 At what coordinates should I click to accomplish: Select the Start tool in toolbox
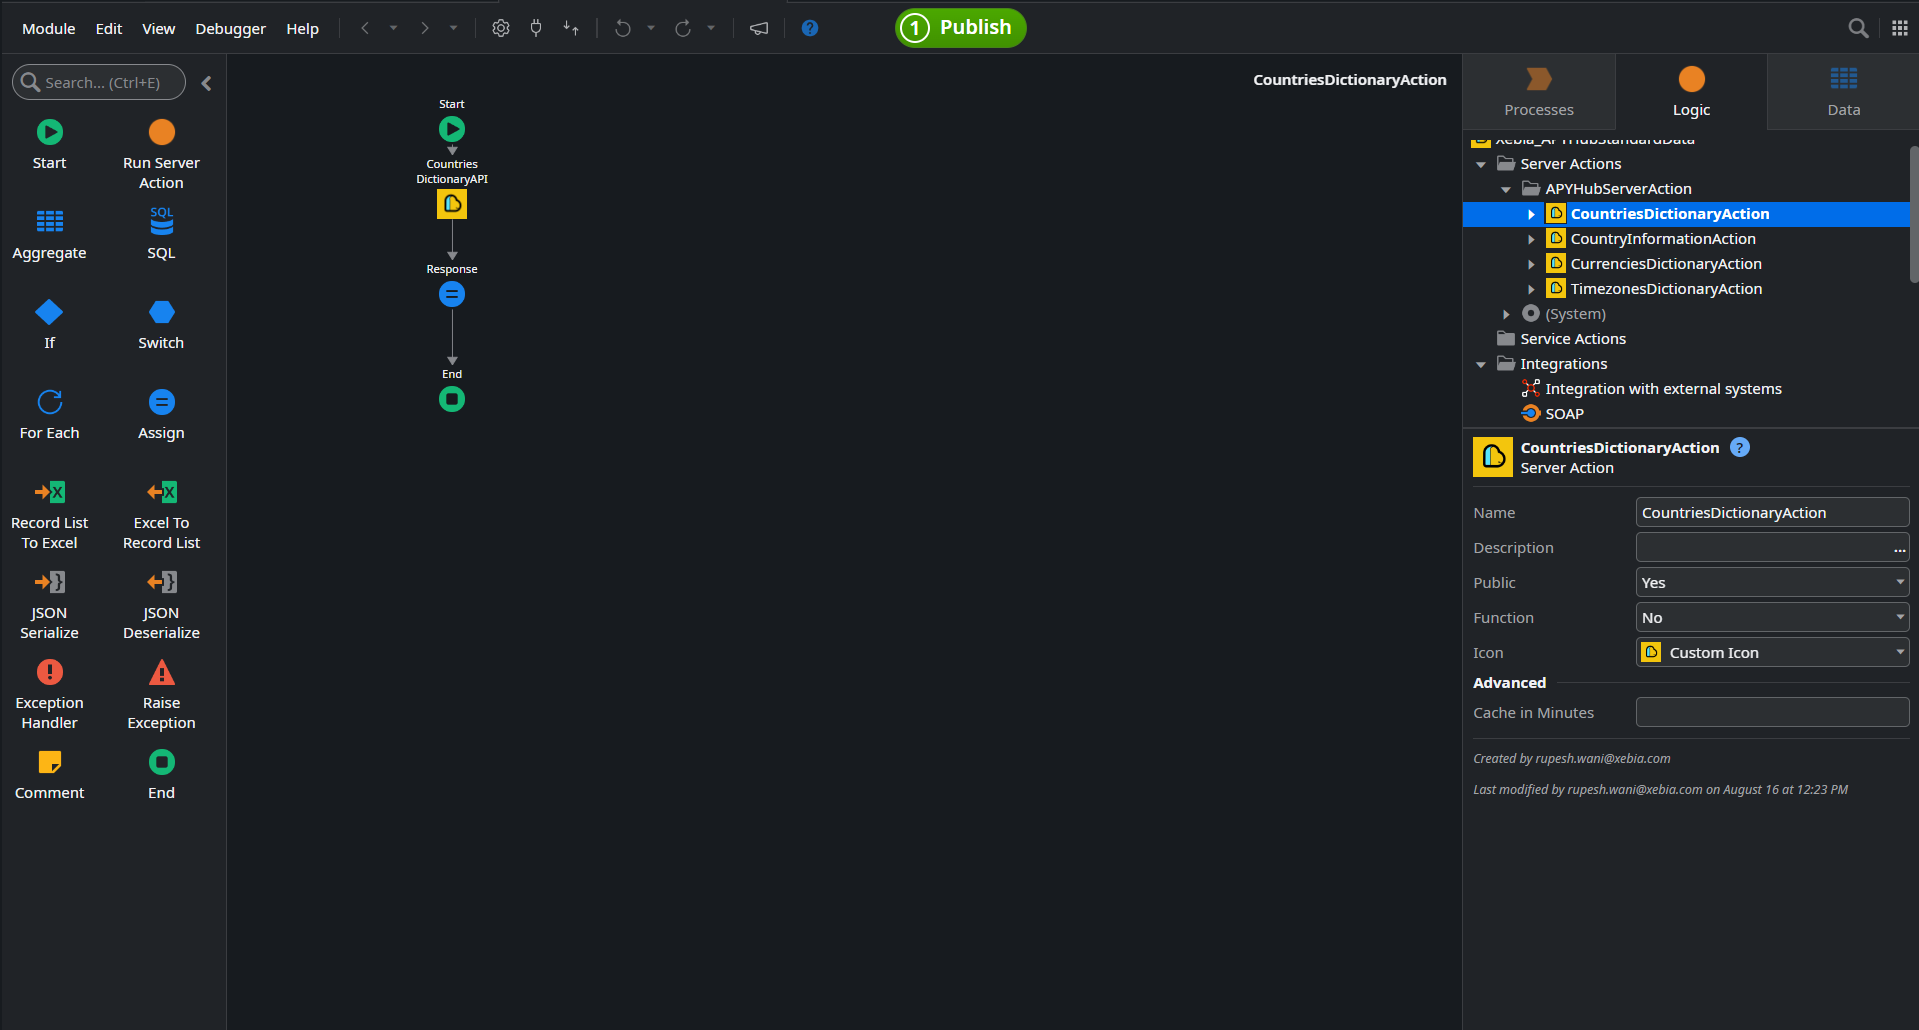(x=49, y=144)
